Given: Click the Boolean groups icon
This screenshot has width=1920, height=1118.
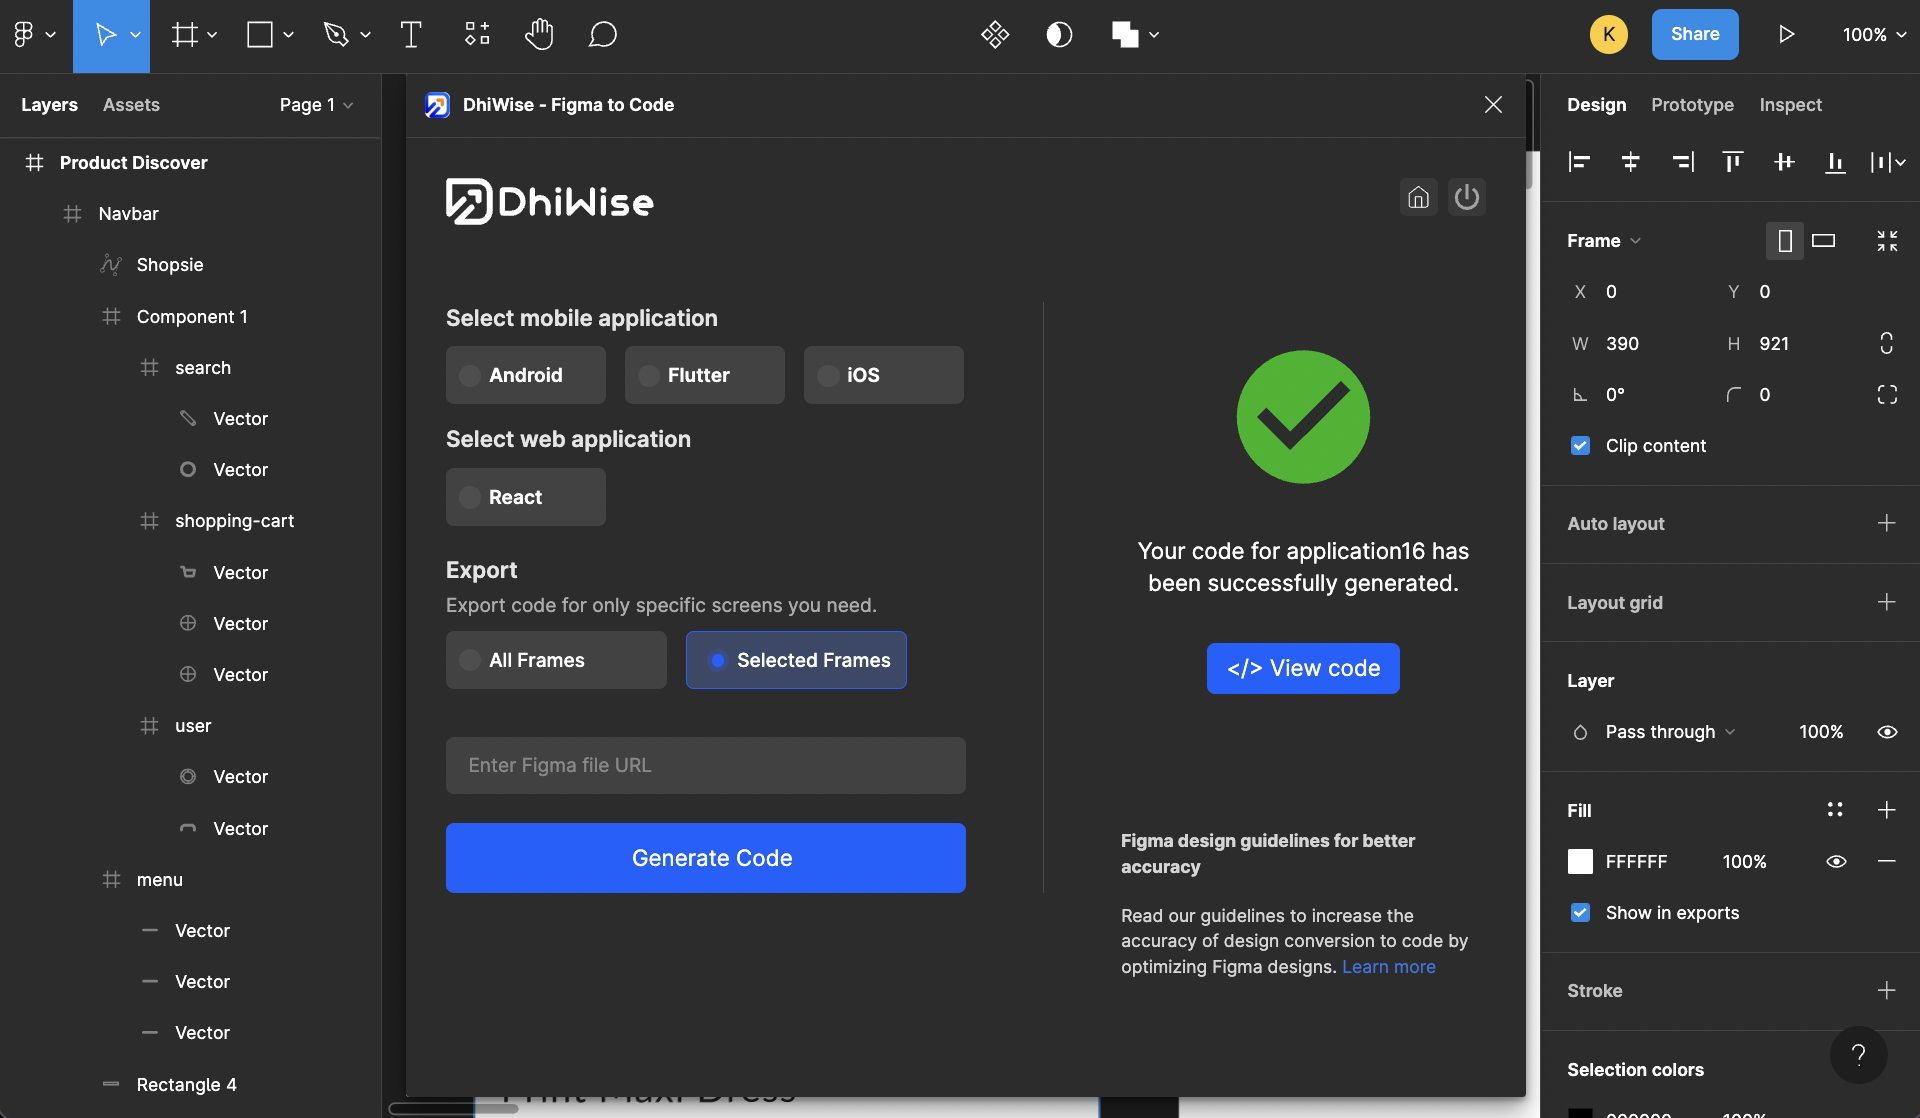Looking at the screenshot, I should pyautogui.click(x=1125, y=35).
